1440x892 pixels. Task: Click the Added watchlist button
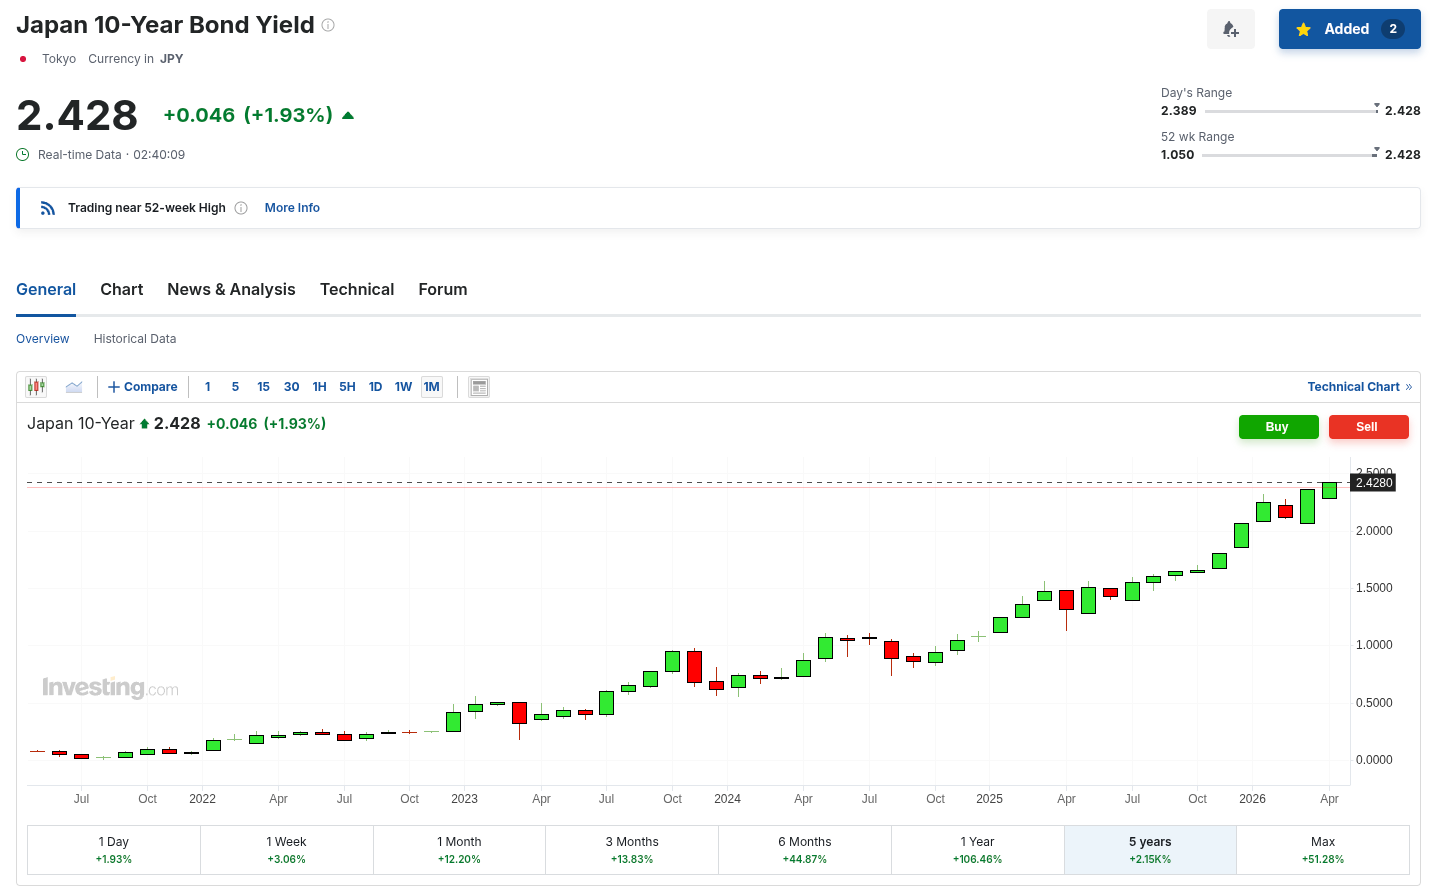pos(1350,29)
